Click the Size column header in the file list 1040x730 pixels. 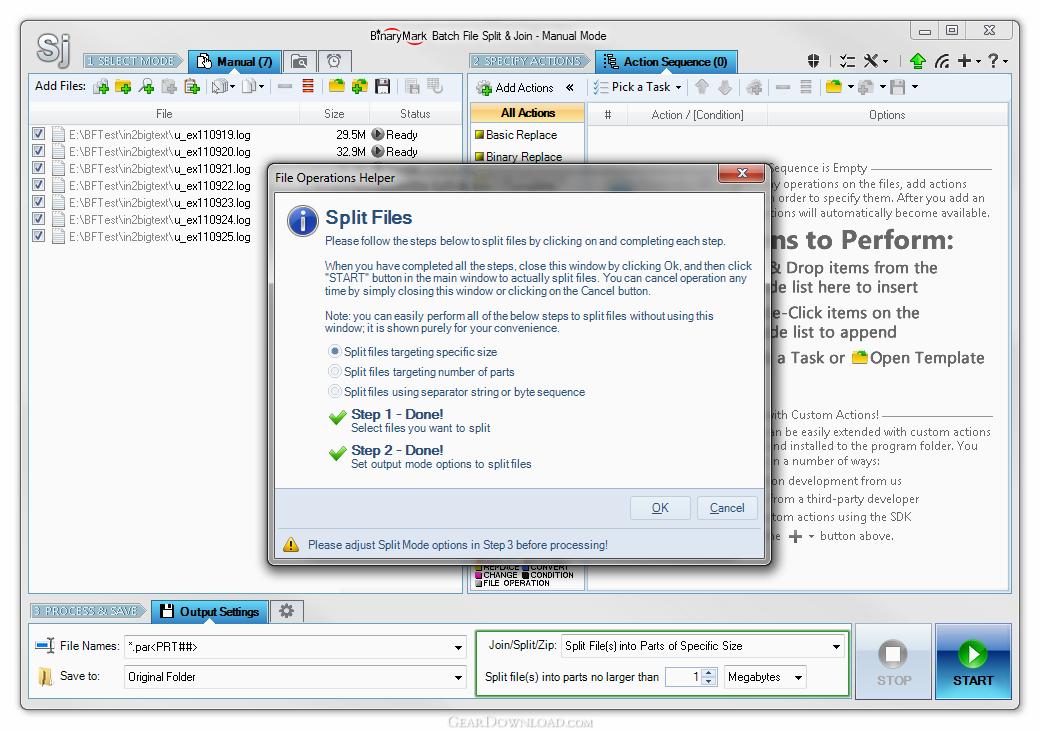pyautogui.click(x=334, y=114)
